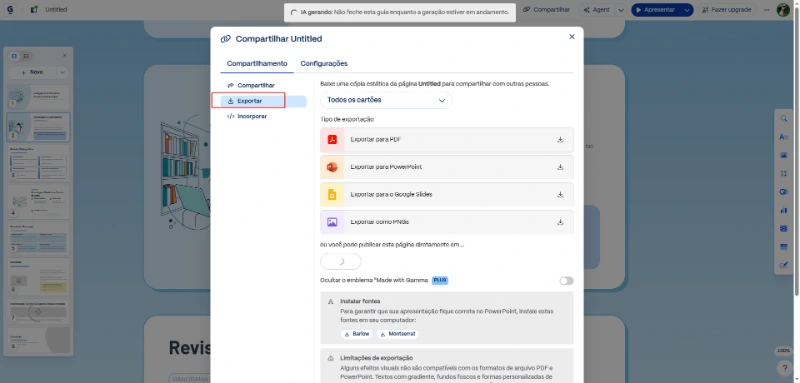The image size is (800, 383).
Task: Open the Todos os cartões dropdown
Action: [x=386, y=100]
